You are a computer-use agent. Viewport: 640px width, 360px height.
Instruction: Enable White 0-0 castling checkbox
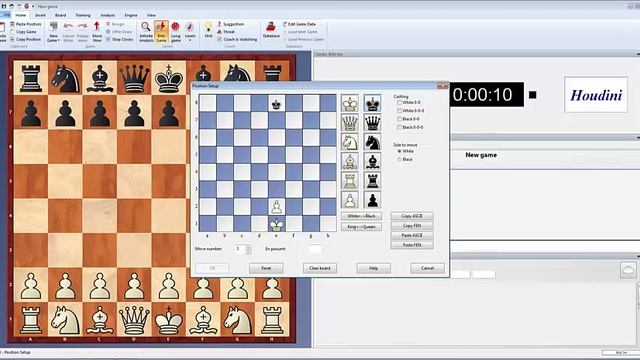399,102
